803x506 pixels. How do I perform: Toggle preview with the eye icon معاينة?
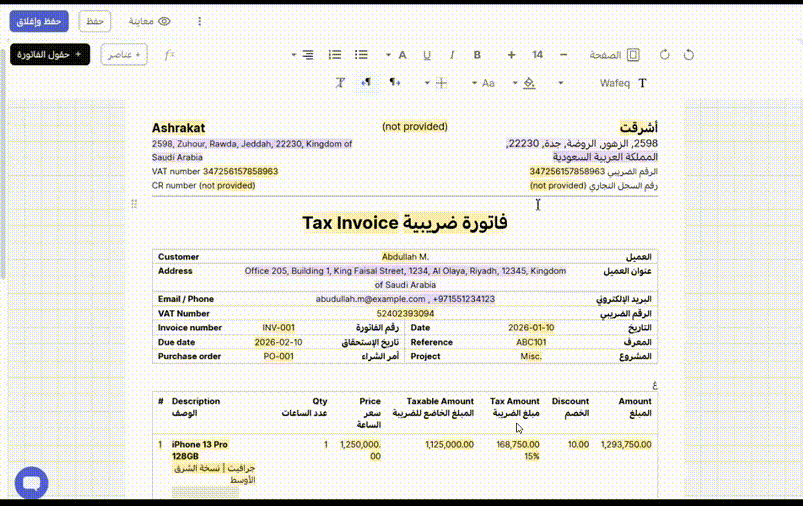click(150, 21)
